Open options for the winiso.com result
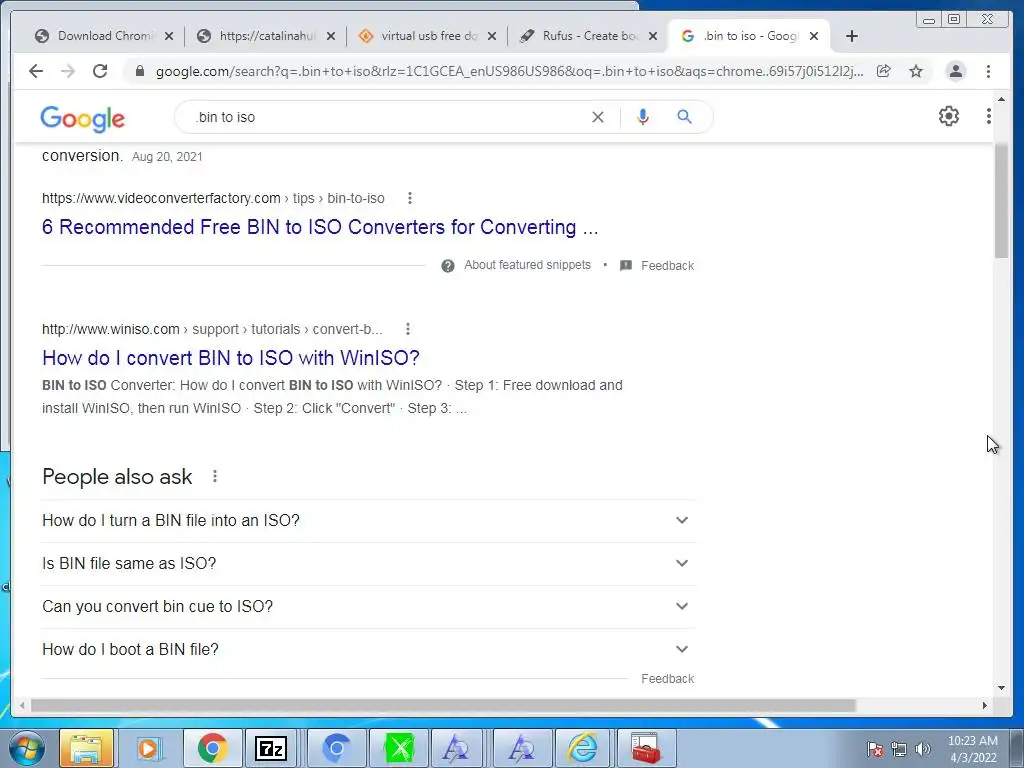1024x768 pixels. (x=408, y=329)
